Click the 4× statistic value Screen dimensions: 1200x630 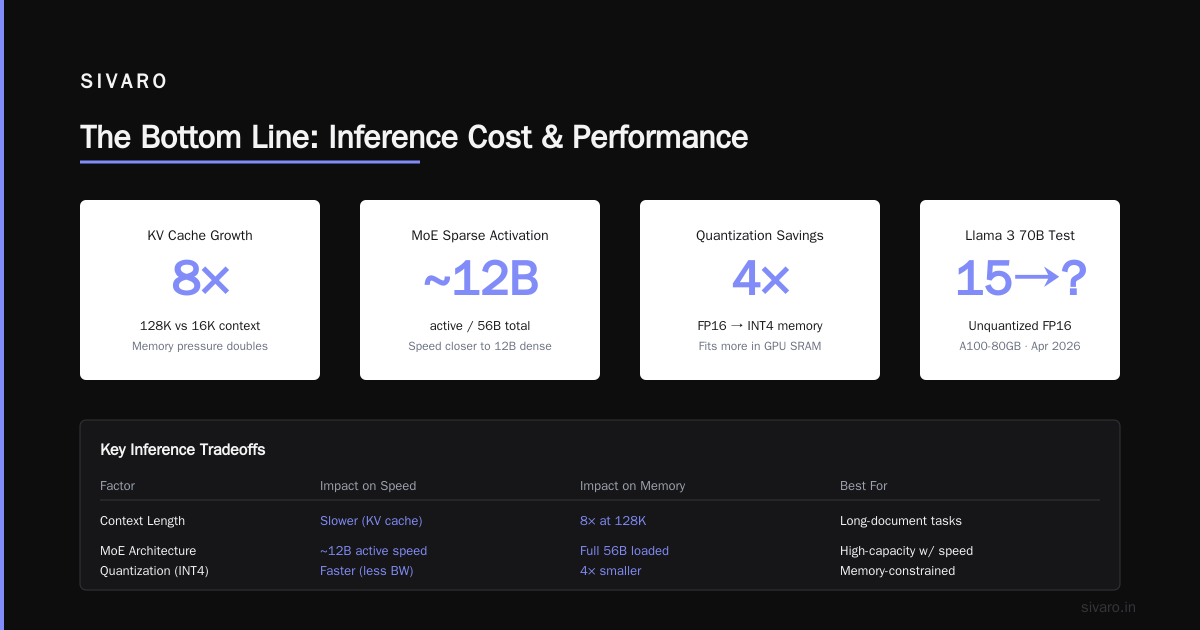tap(760, 278)
